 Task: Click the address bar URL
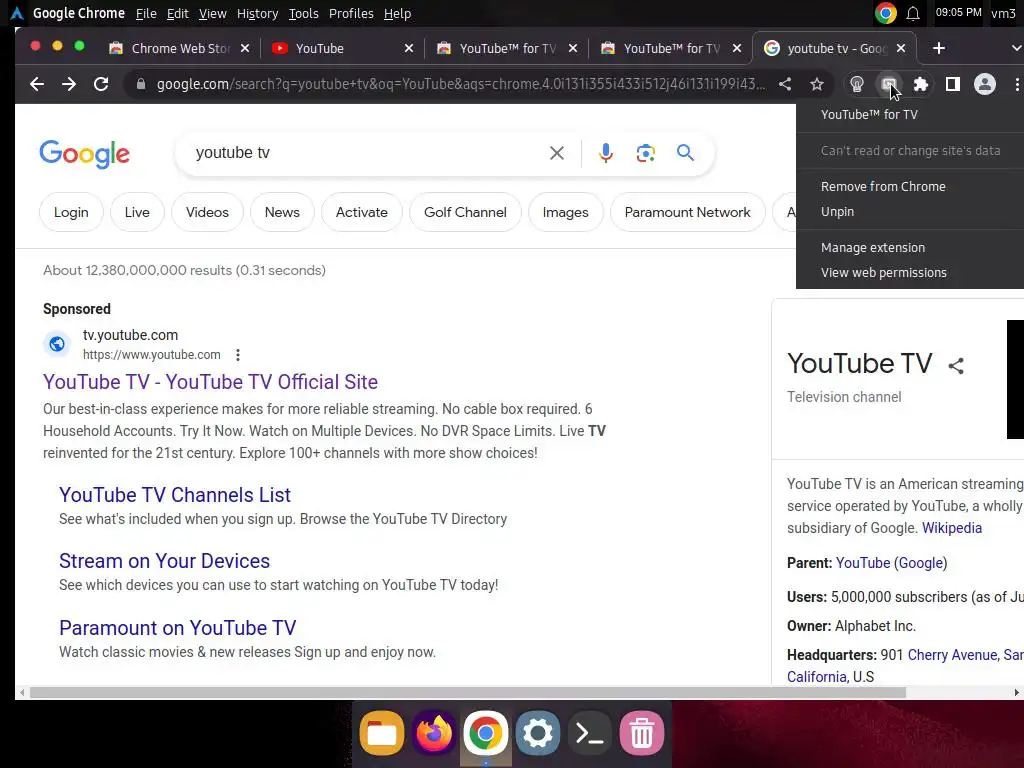coord(460,84)
